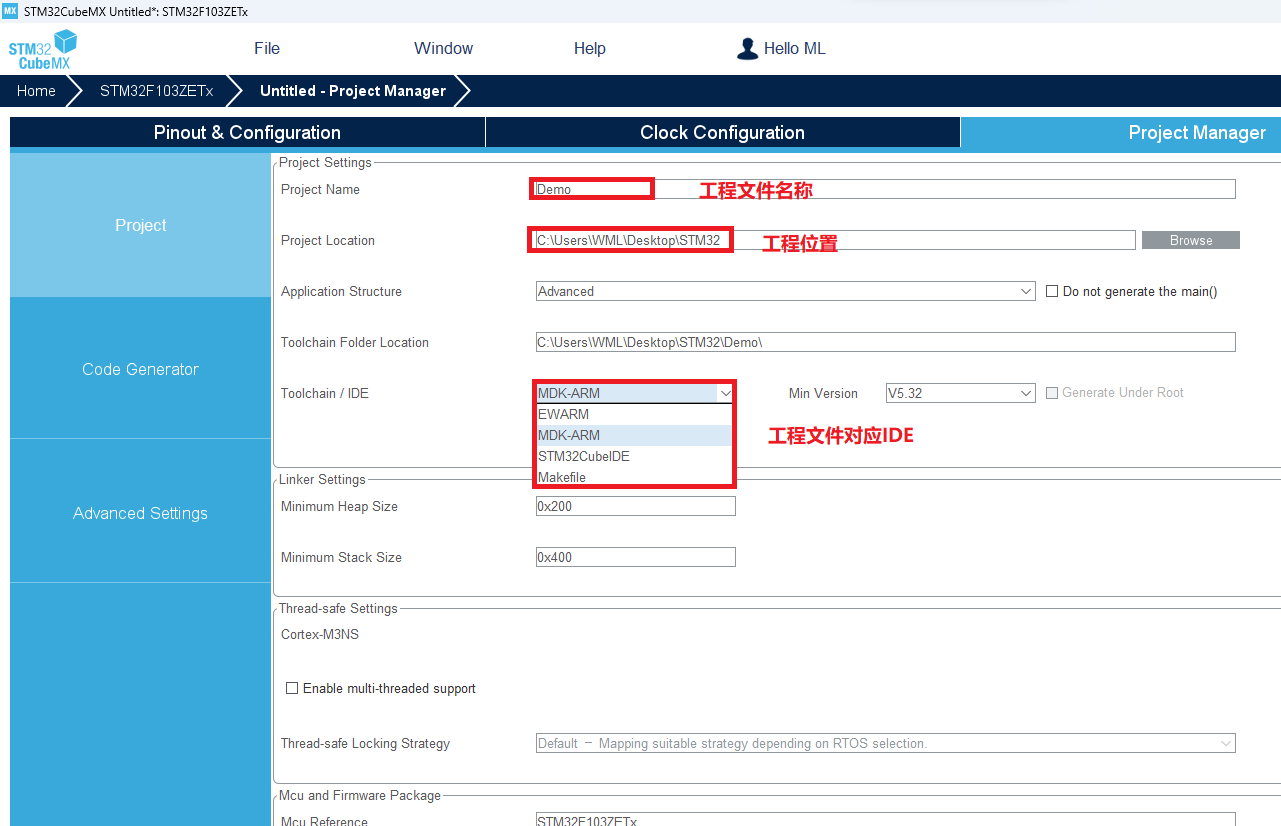Viewport: 1281px width, 826px height.
Task: Open the Advanced Settings side panel
Action: pyautogui.click(x=140, y=513)
